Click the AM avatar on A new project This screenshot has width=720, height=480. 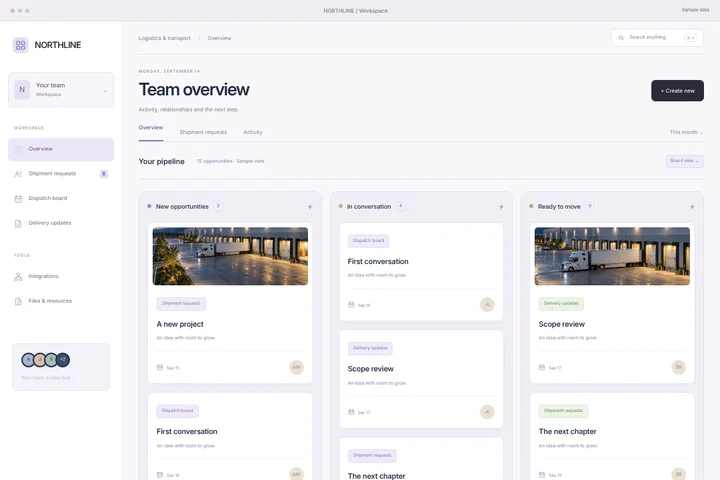pos(296,367)
